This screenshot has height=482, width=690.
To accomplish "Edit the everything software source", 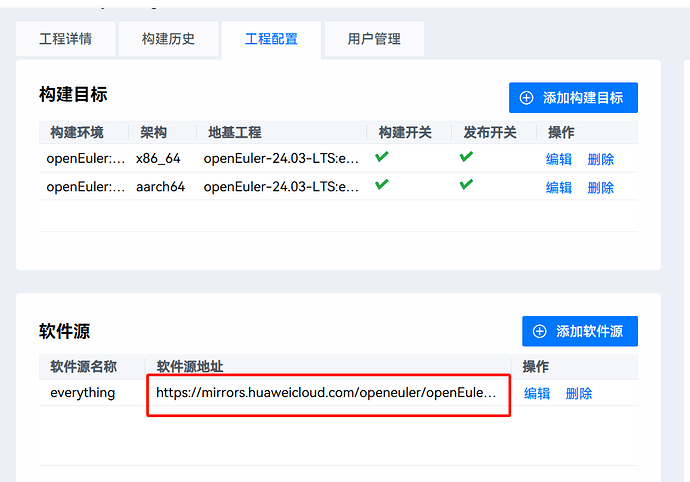I will [x=537, y=393].
